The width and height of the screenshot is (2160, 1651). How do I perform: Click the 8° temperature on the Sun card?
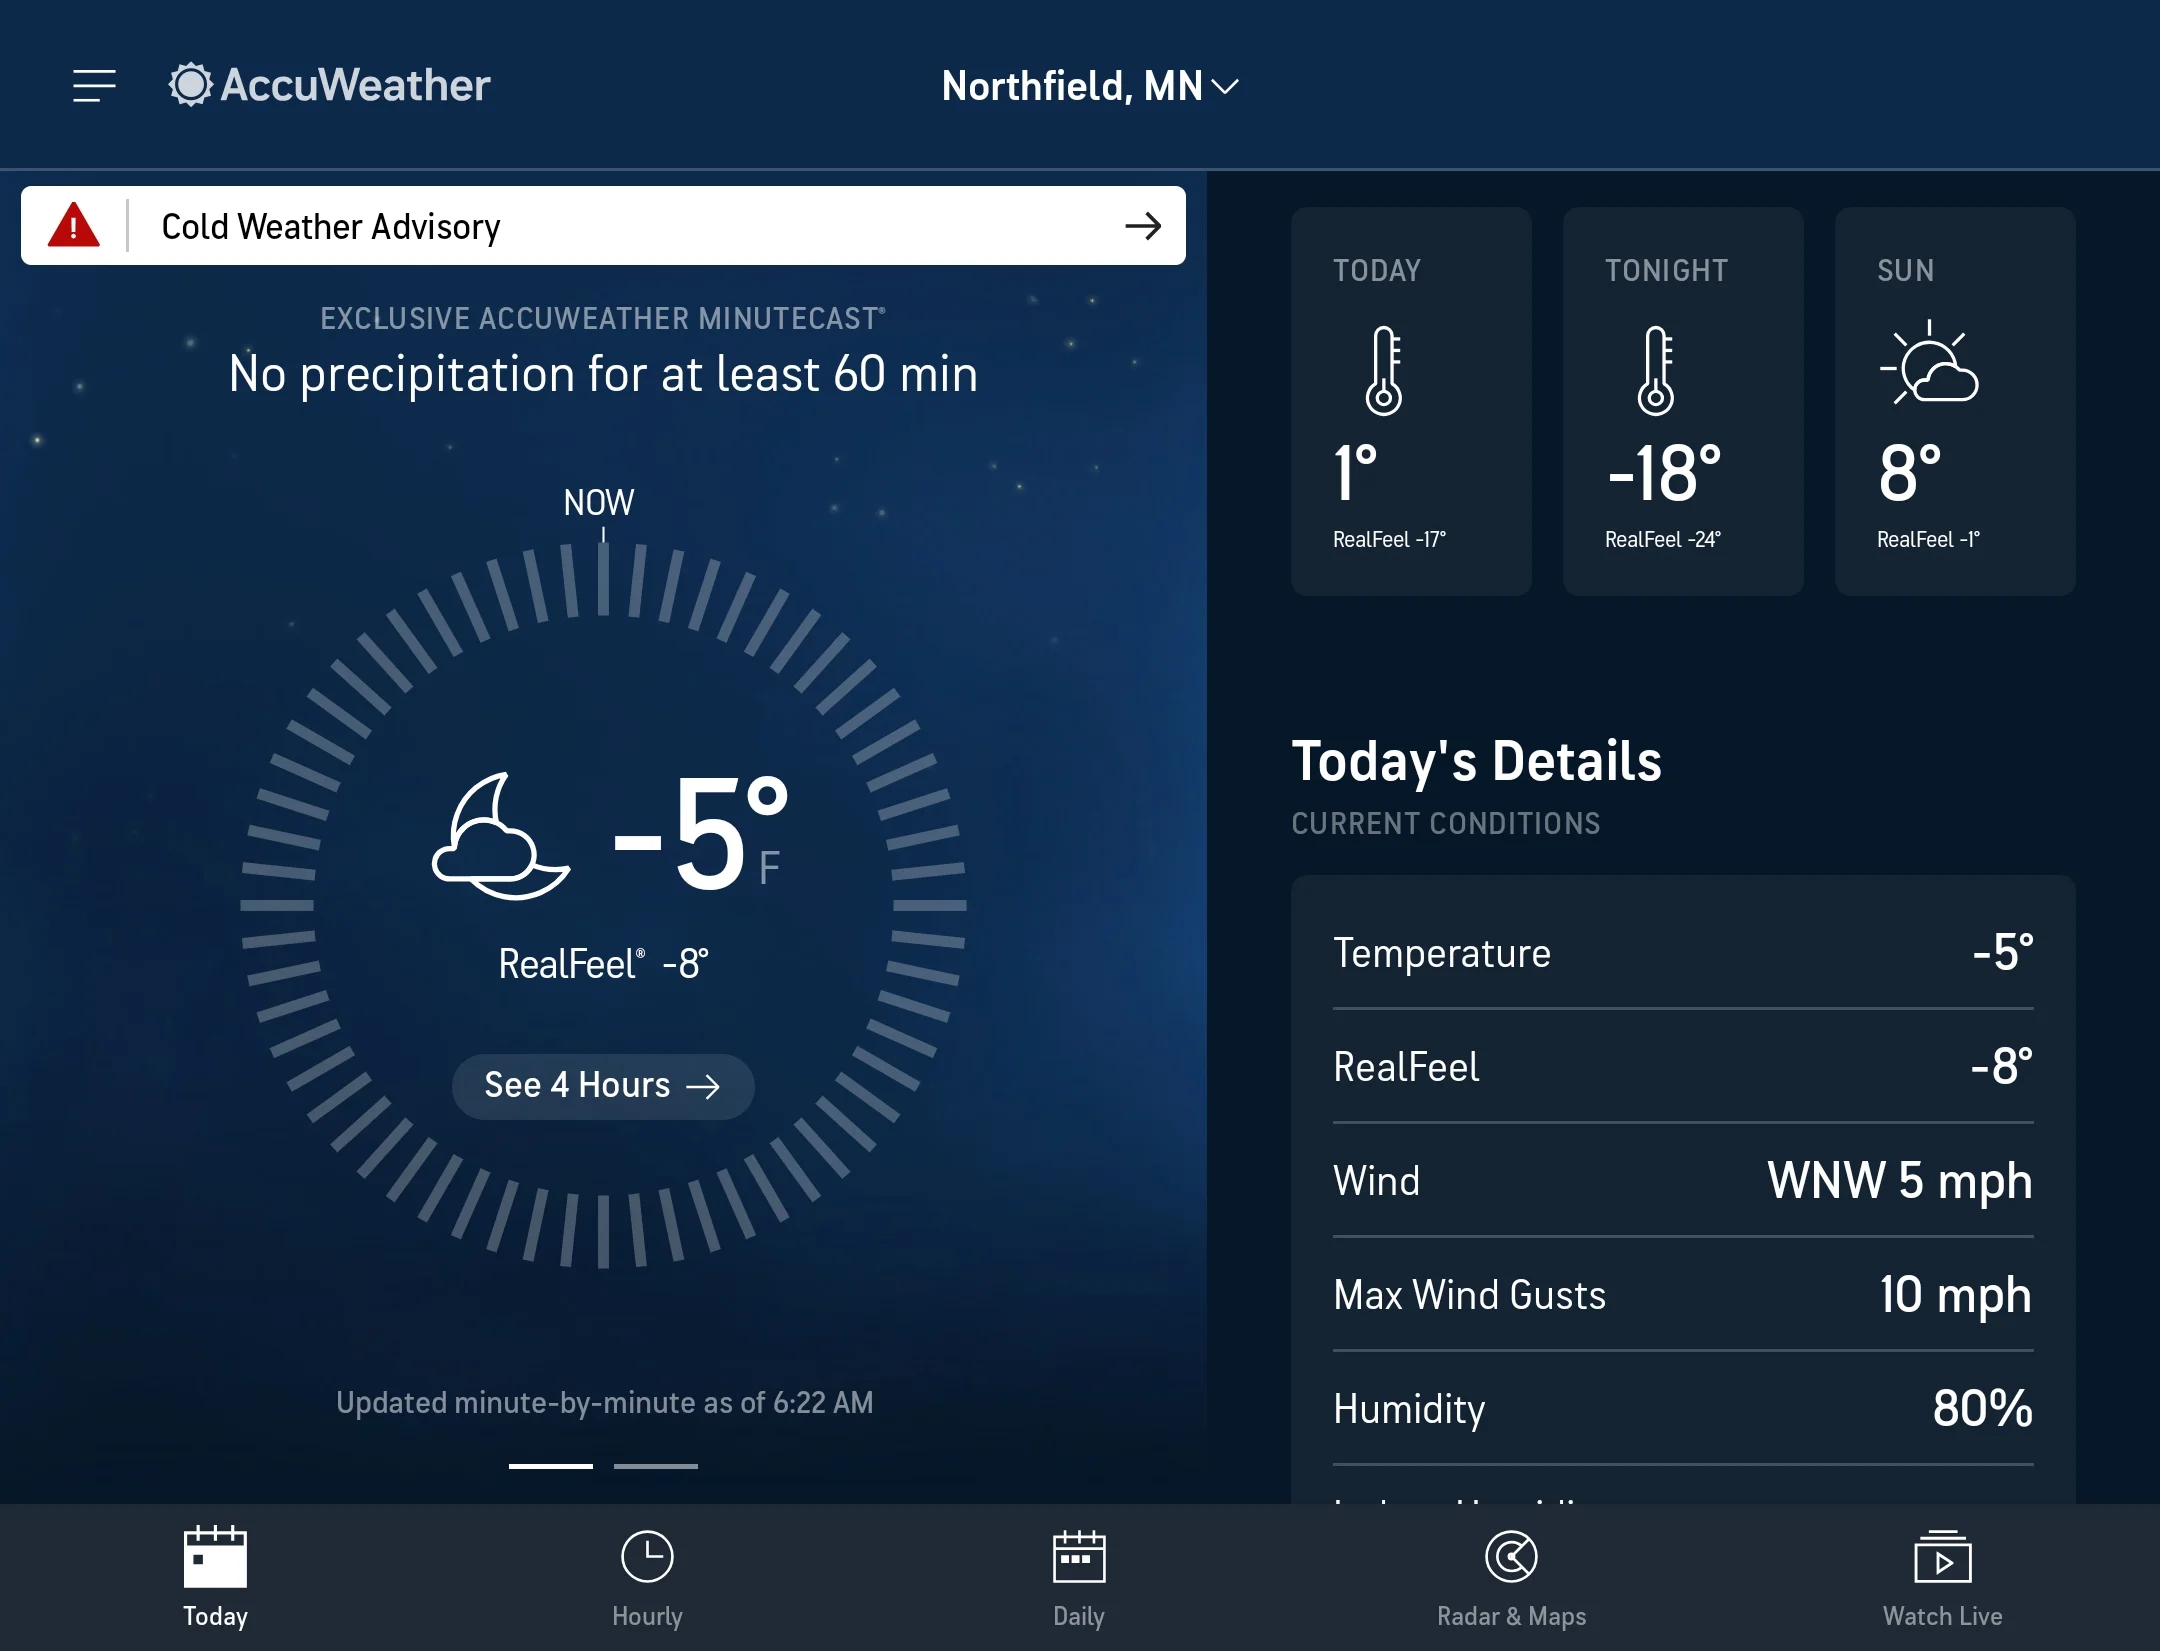pos(1910,474)
